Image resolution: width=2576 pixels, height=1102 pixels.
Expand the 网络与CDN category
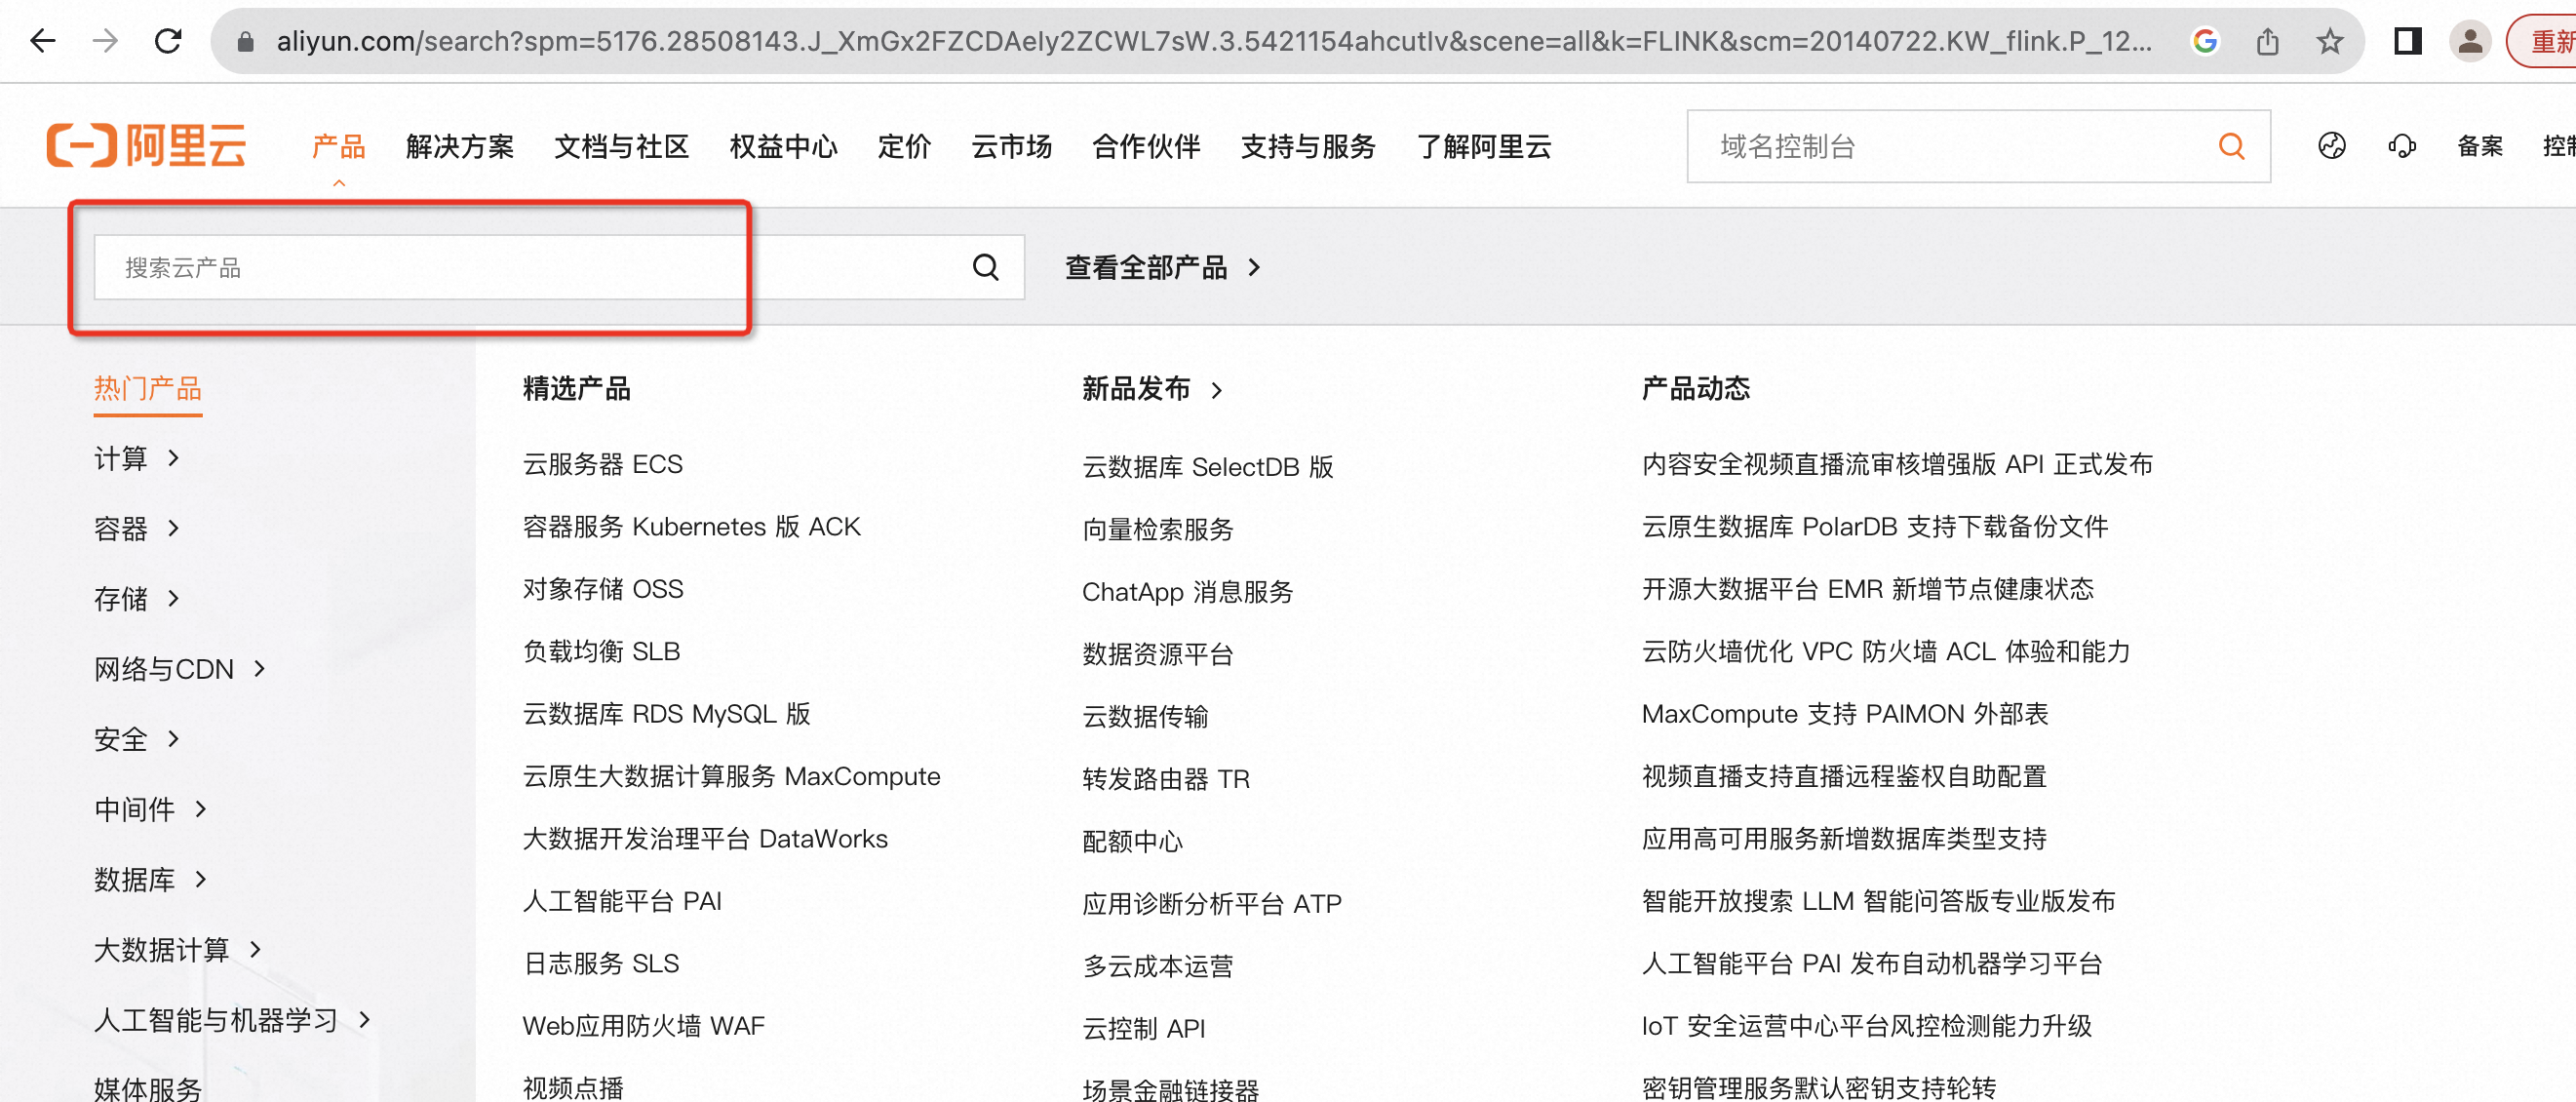coord(180,668)
